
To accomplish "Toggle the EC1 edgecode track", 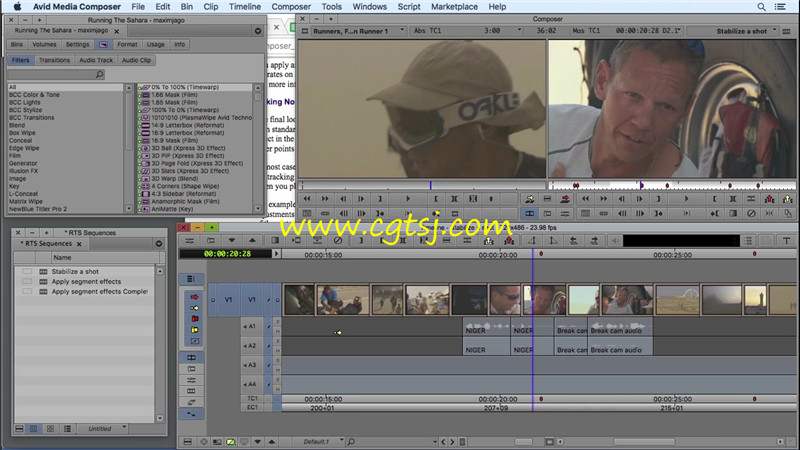I will click(253, 408).
